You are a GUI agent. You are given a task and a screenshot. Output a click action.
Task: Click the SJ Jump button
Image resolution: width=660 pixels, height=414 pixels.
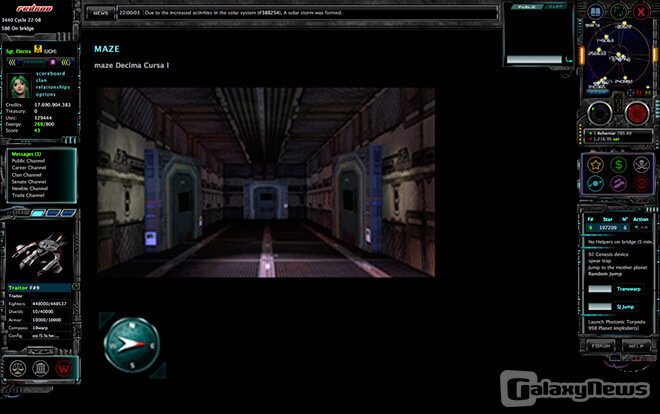pyautogui.click(x=625, y=307)
